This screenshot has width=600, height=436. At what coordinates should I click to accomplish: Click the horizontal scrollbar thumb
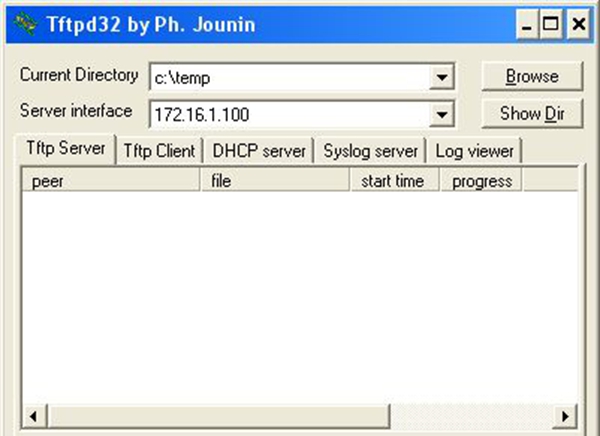pyautogui.click(x=218, y=416)
